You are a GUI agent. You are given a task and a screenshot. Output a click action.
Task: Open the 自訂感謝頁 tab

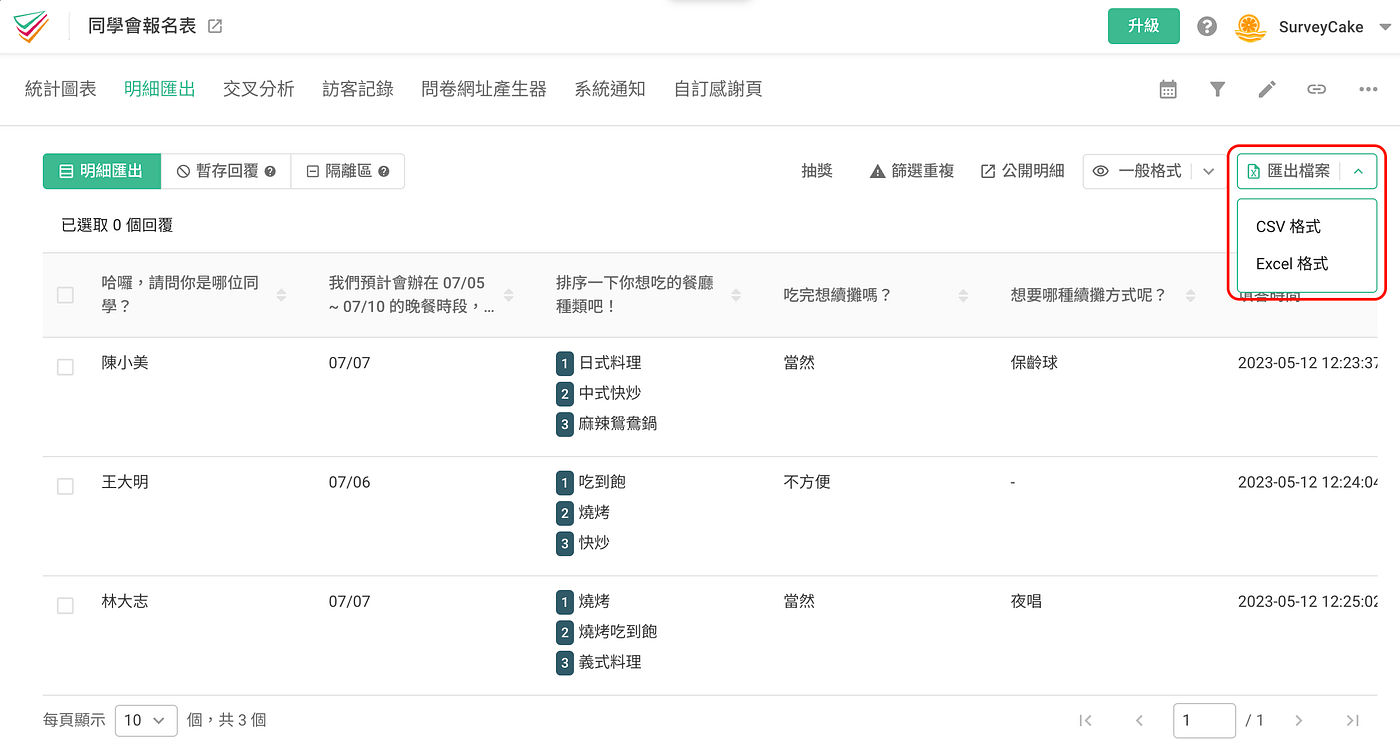point(718,89)
